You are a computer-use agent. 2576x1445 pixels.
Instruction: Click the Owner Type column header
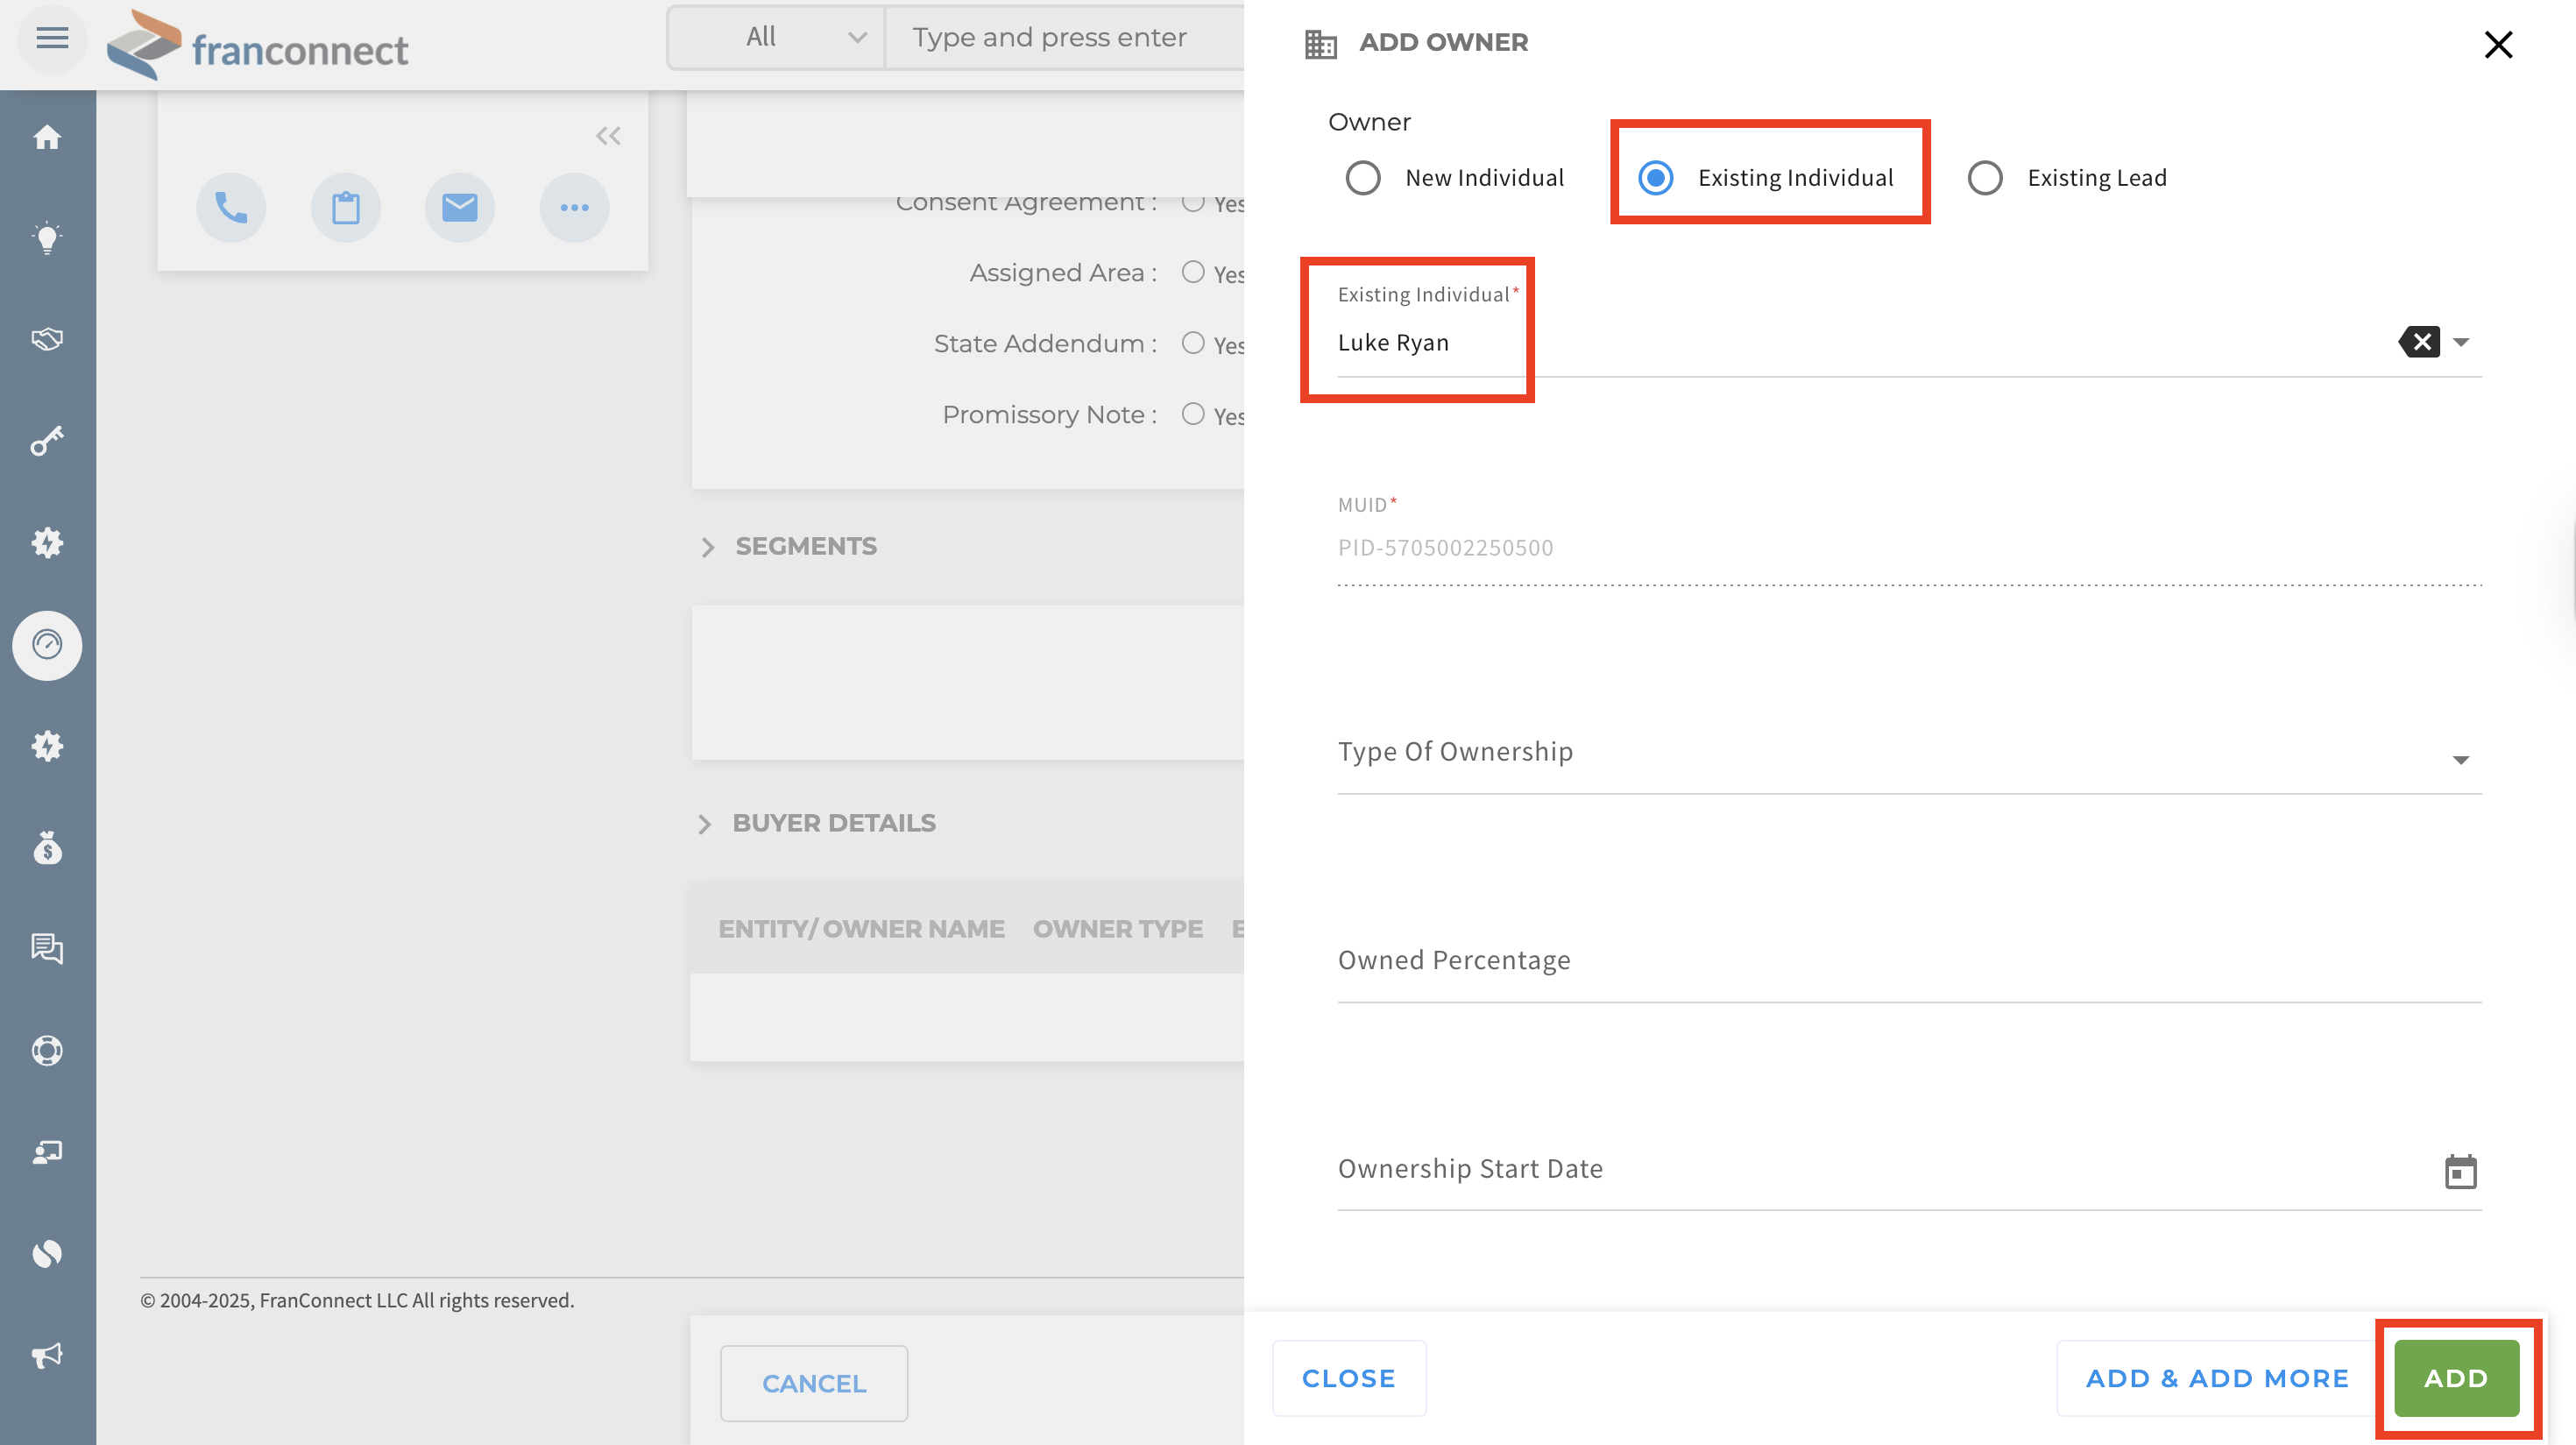click(x=1117, y=929)
